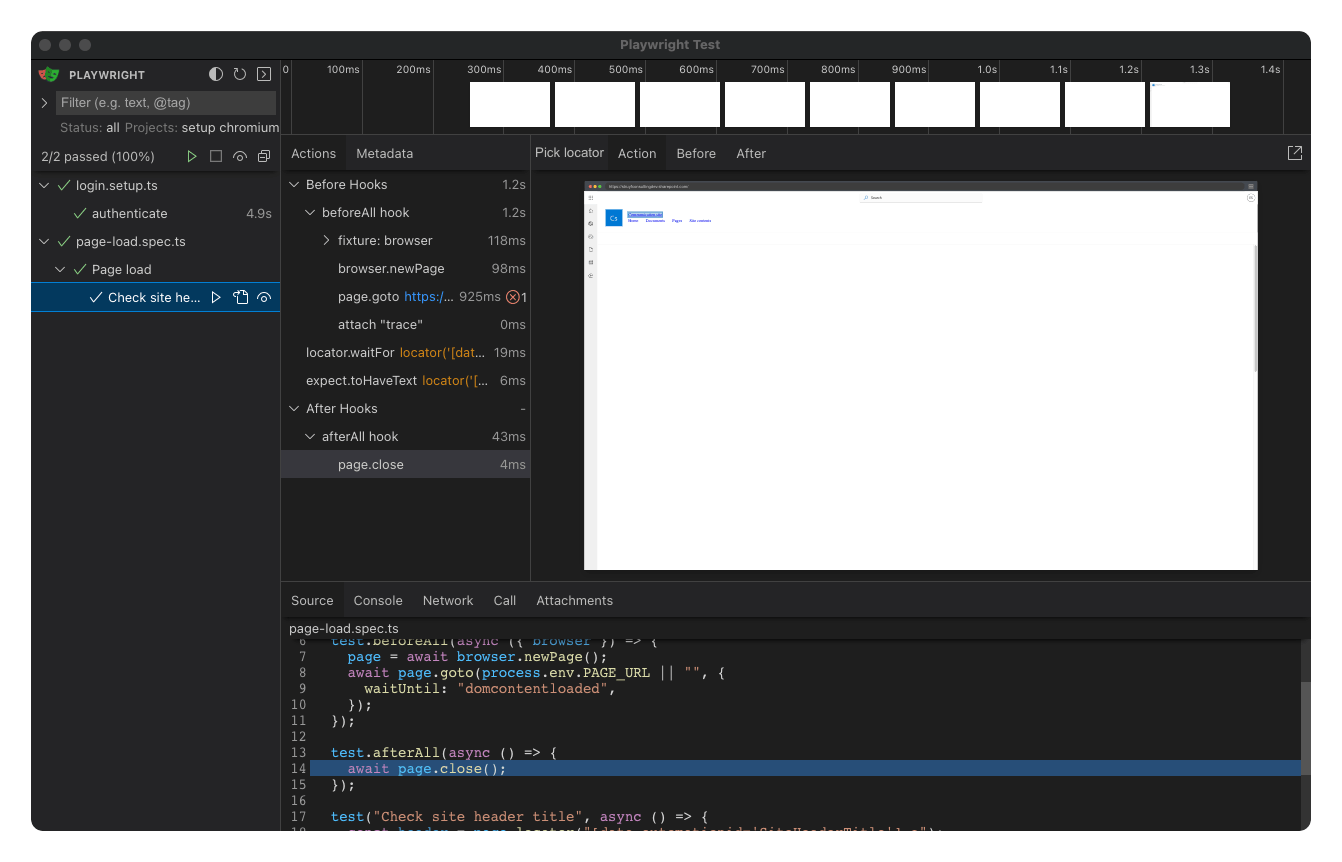Viewport: 1342px width, 862px height.
Task: Collapse the login.setup.ts tree node
Action: 44,186
